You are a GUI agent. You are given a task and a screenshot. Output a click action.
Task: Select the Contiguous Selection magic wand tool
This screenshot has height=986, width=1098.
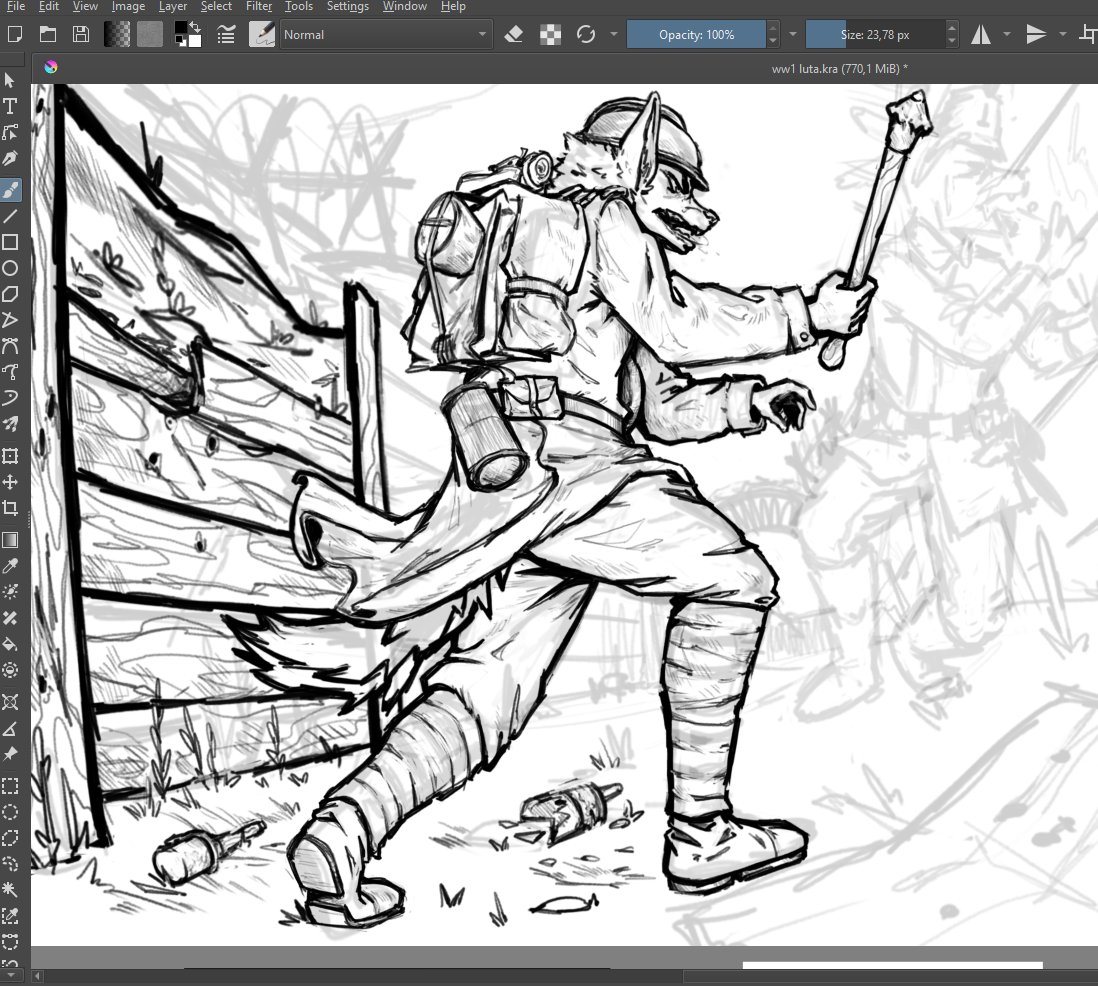pos(10,889)
